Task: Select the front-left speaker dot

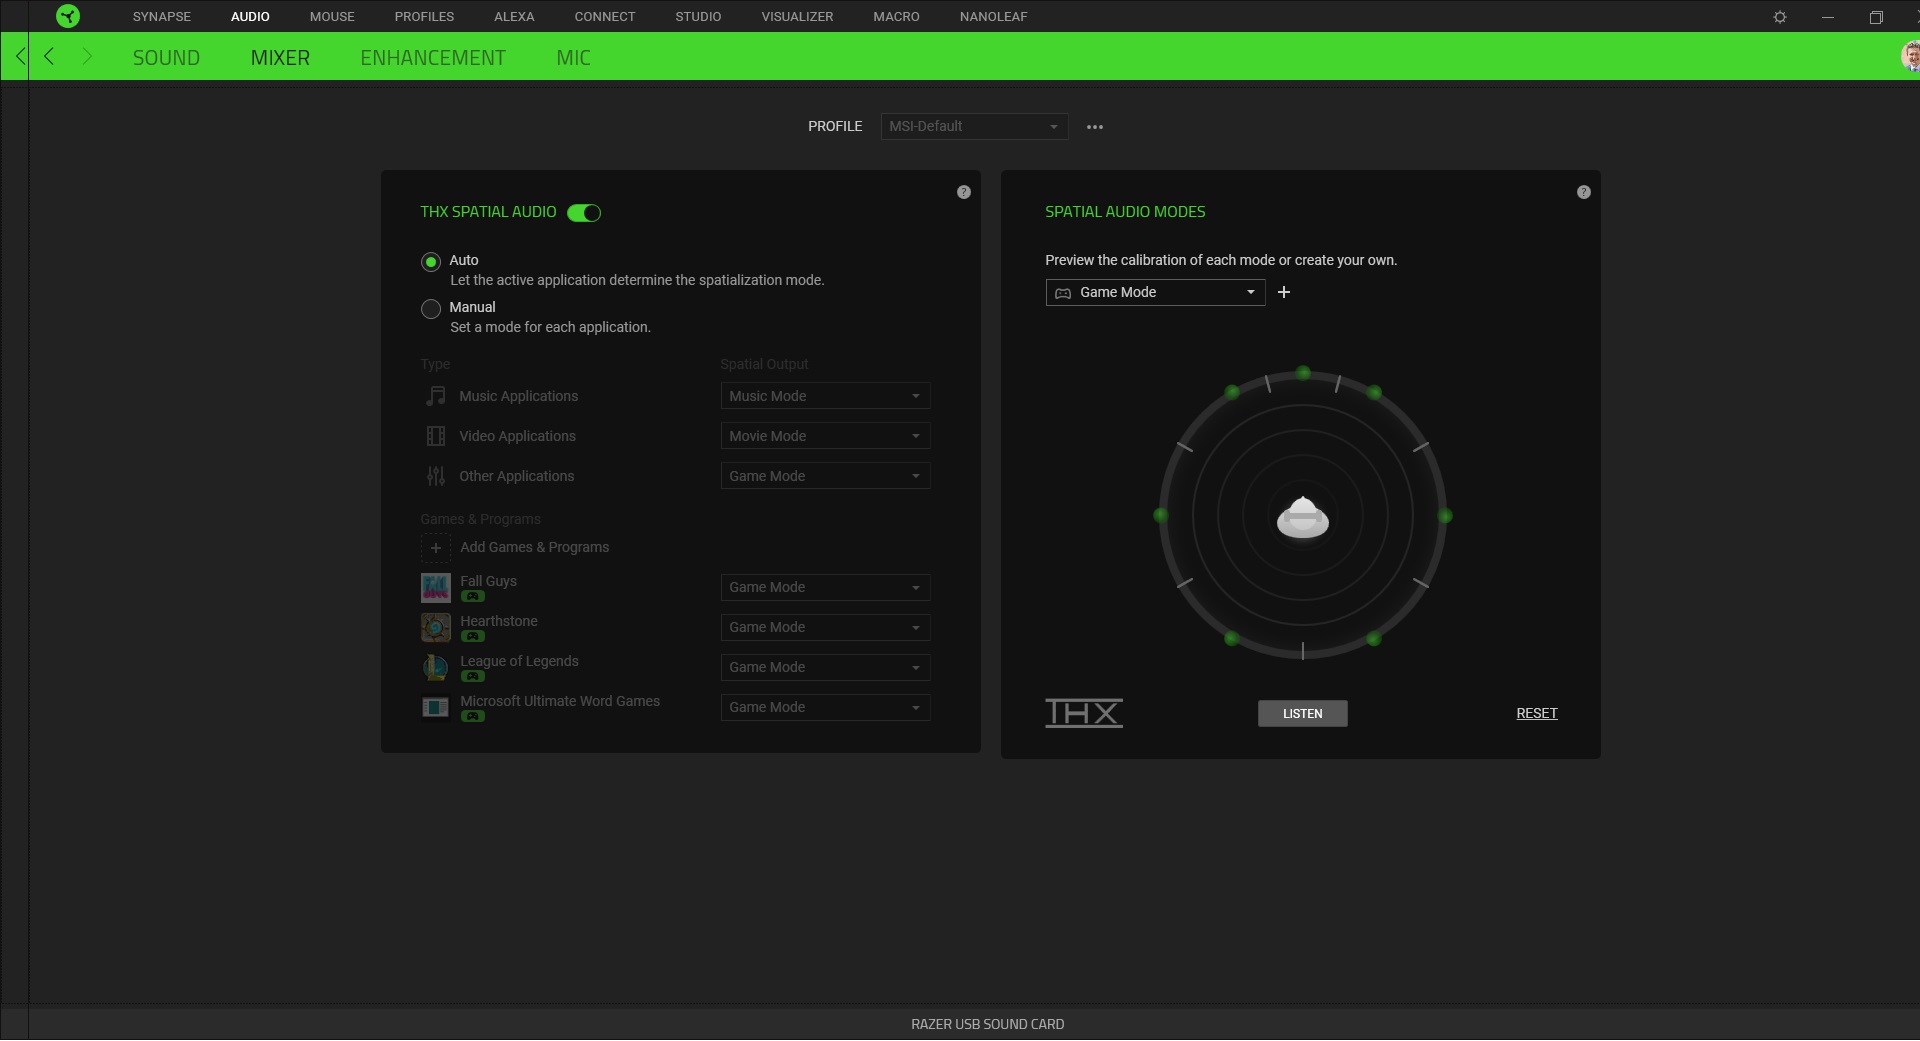Action: click(1232, 392)
